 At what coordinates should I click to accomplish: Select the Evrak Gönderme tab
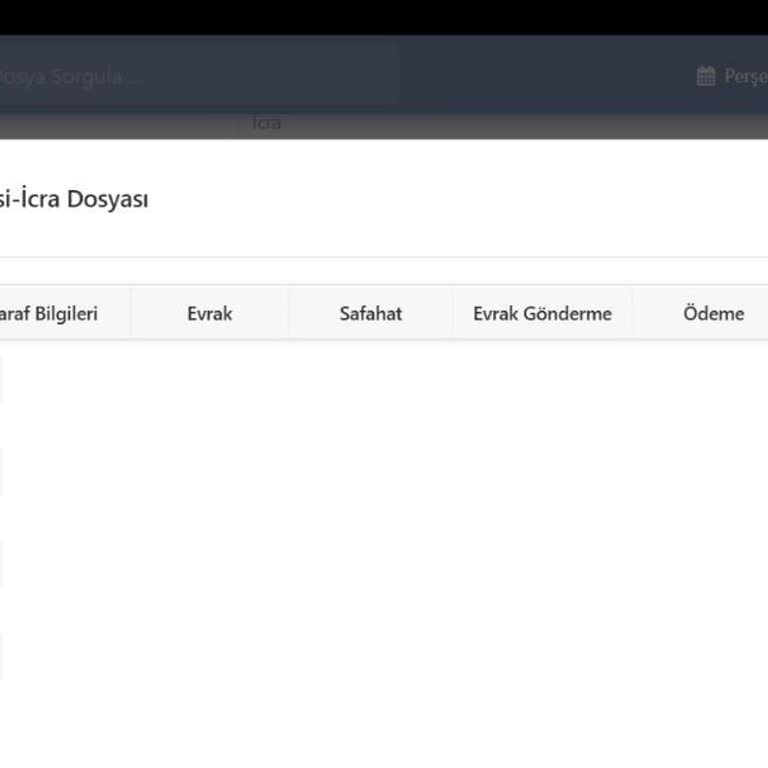(x=543, y=313)
